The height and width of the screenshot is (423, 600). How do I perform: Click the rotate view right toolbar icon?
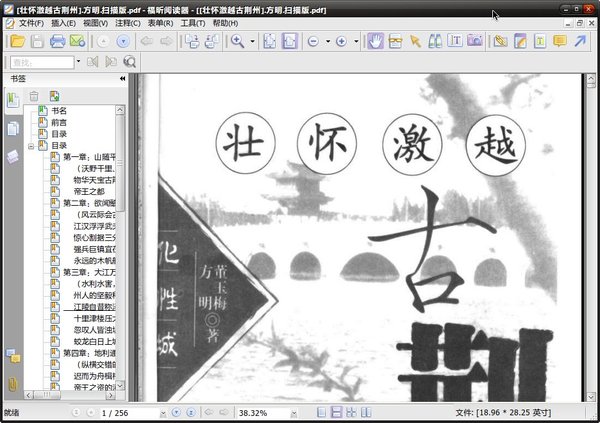(x=212, y=41)
